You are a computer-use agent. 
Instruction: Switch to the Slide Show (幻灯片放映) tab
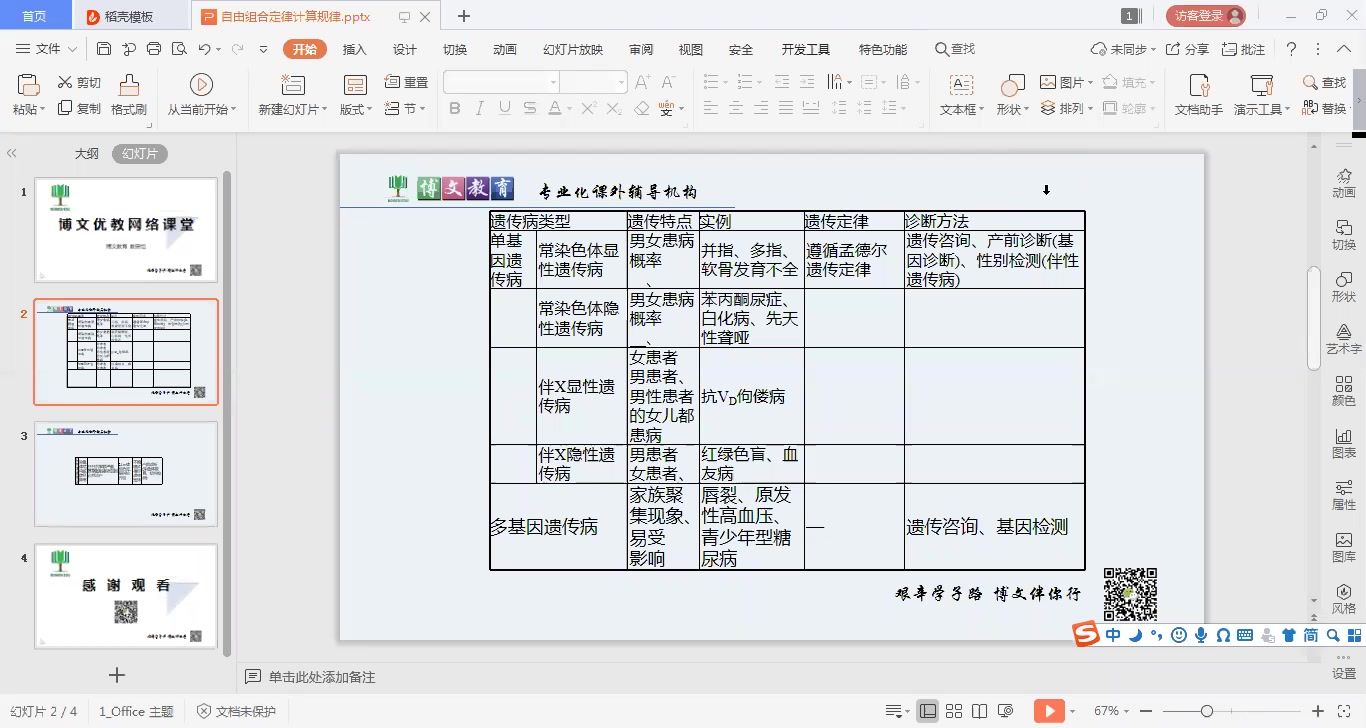pyautogui.click(x=573, y=49)
